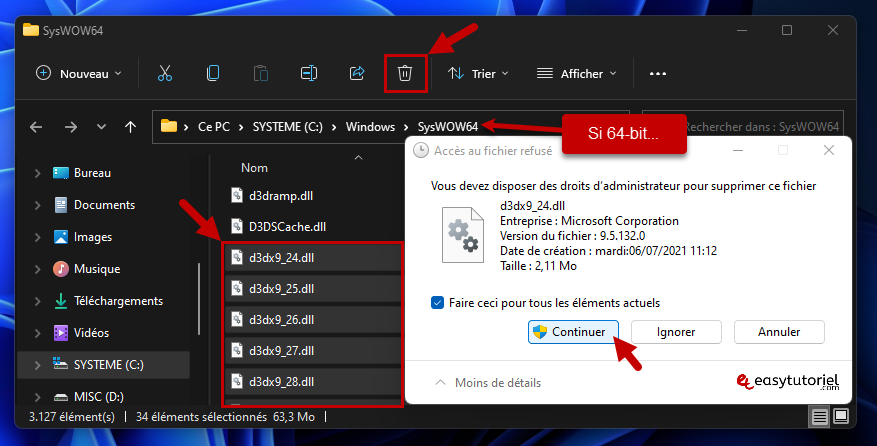Open Téléchargements in the sidebar
This screenshot has height=446, width=877.
click(x=118, y=301)
